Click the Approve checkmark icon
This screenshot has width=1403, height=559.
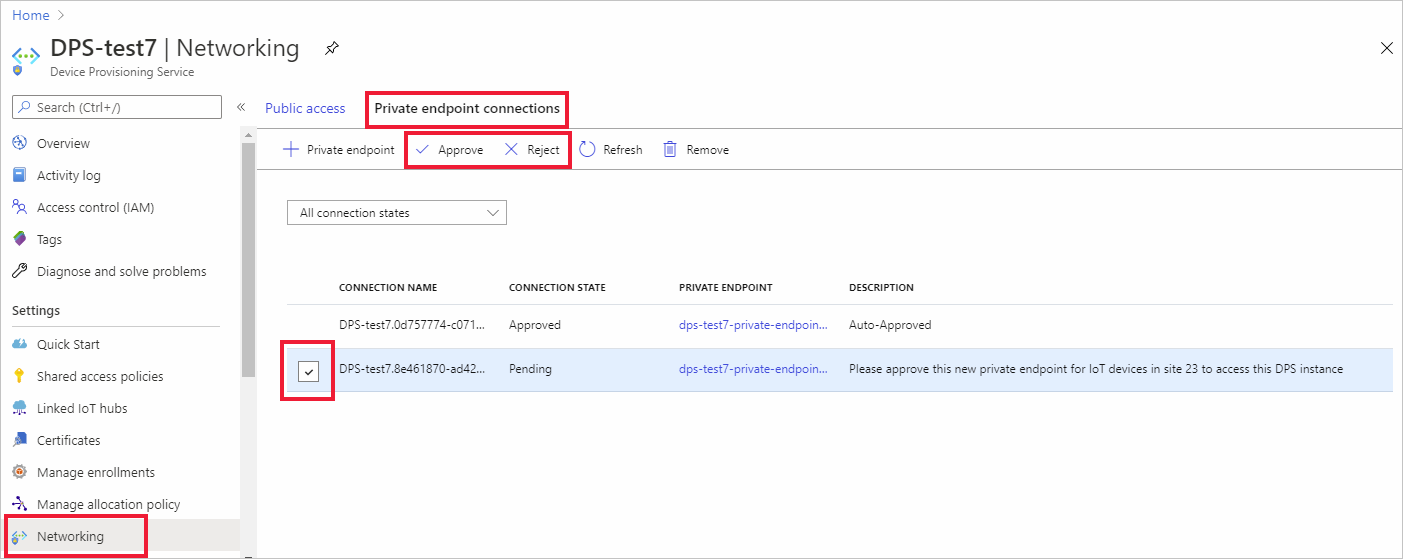422,149
